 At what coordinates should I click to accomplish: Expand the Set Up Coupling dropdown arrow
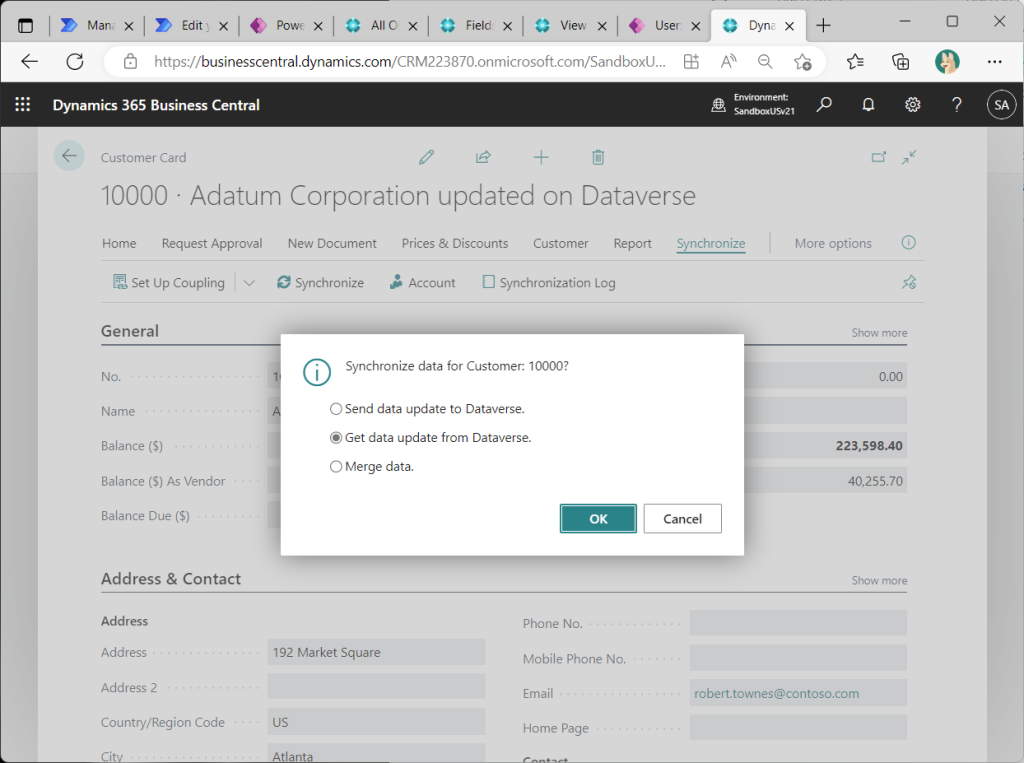(x=249, y=283)
